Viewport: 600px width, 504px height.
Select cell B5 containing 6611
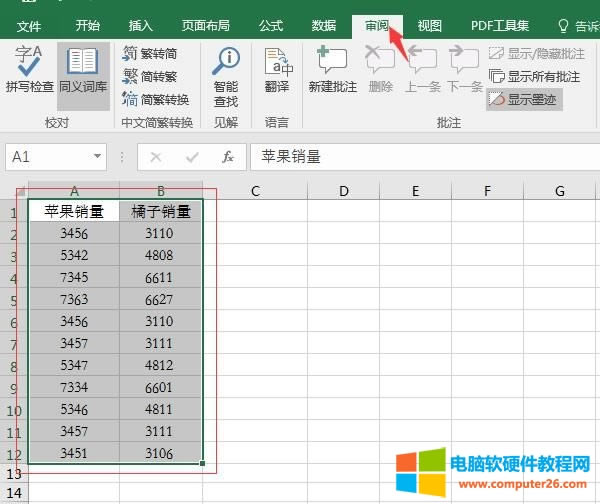coord(158,278)
